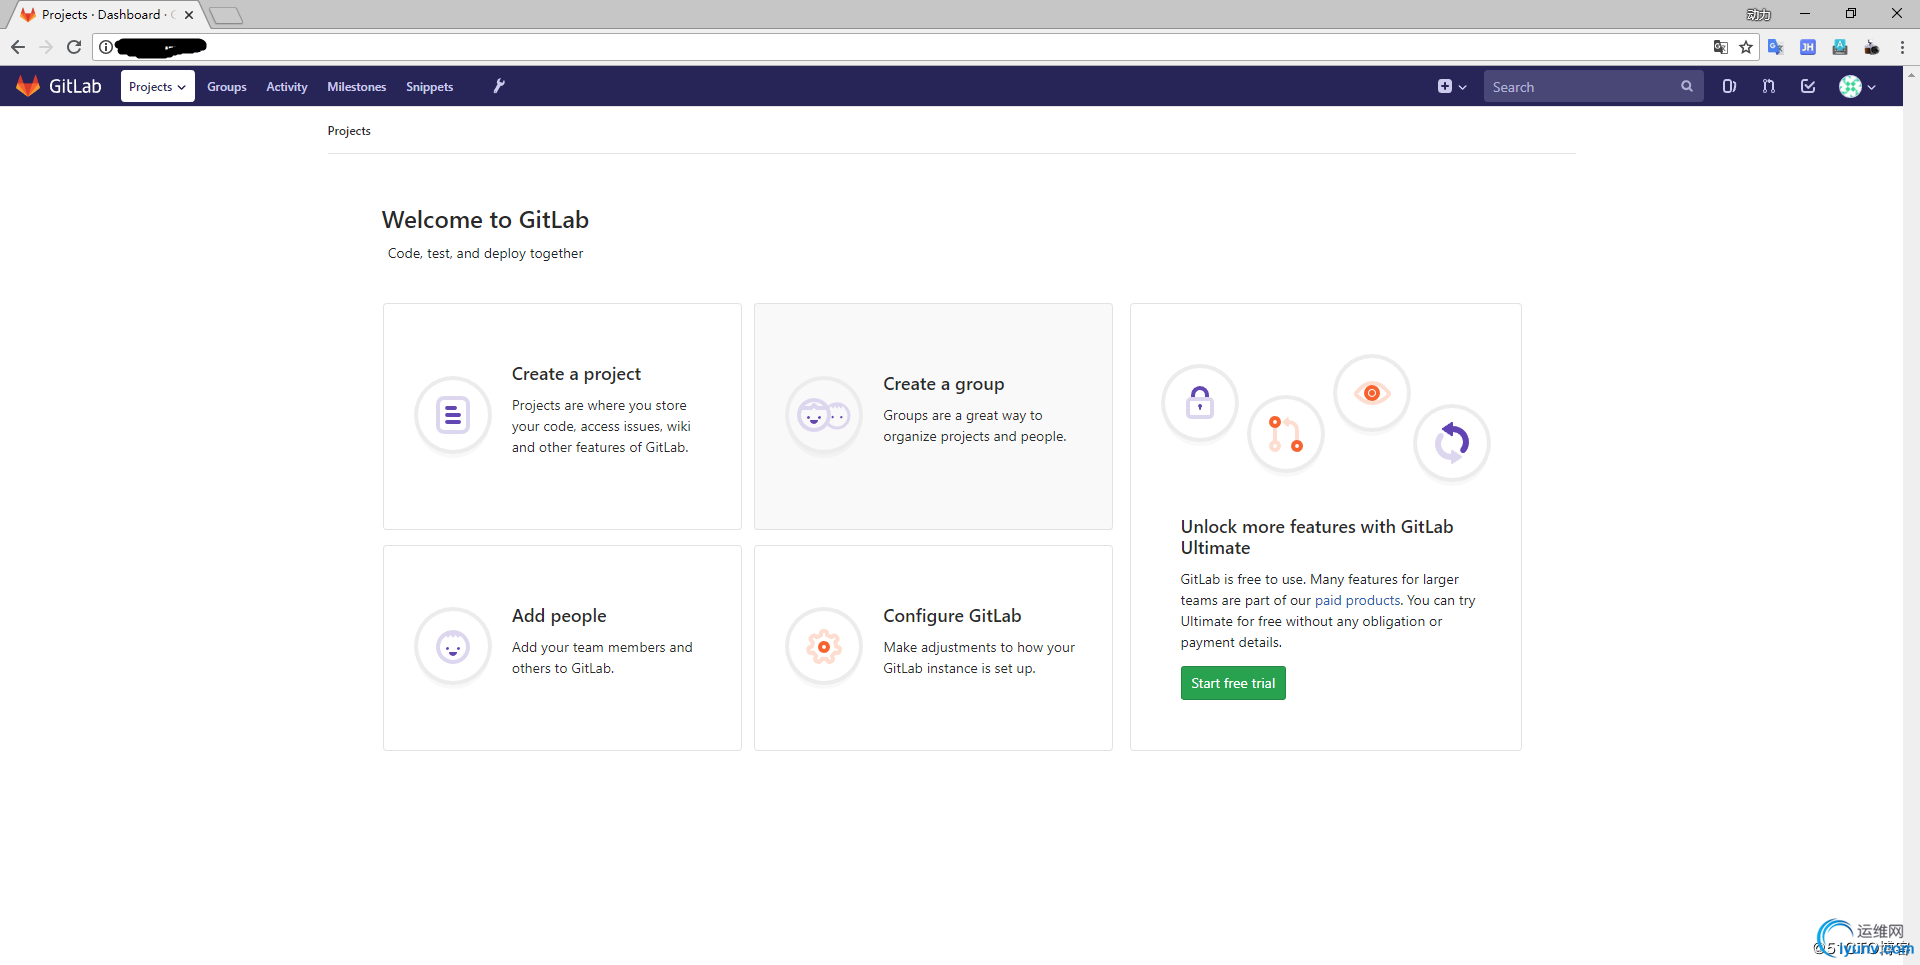Click the site info icon in address bar

[x=106, y=47]
